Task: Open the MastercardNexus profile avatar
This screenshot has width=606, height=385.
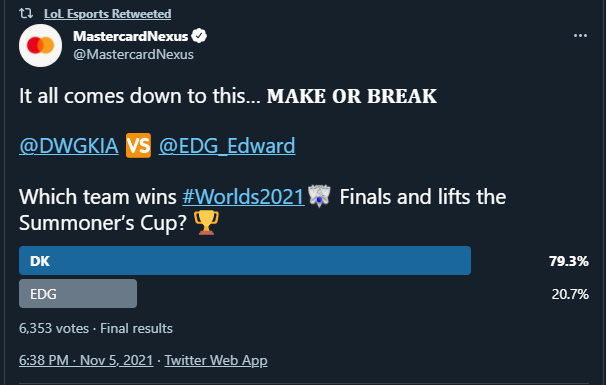Action: pos(41,46)
